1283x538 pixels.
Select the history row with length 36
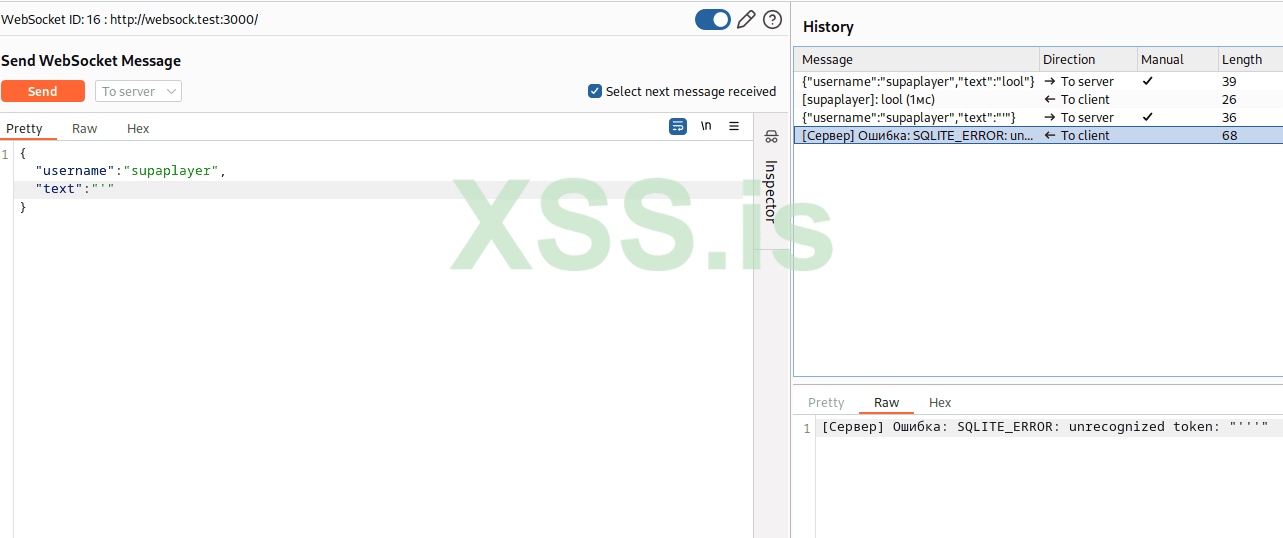point(1038,117)
